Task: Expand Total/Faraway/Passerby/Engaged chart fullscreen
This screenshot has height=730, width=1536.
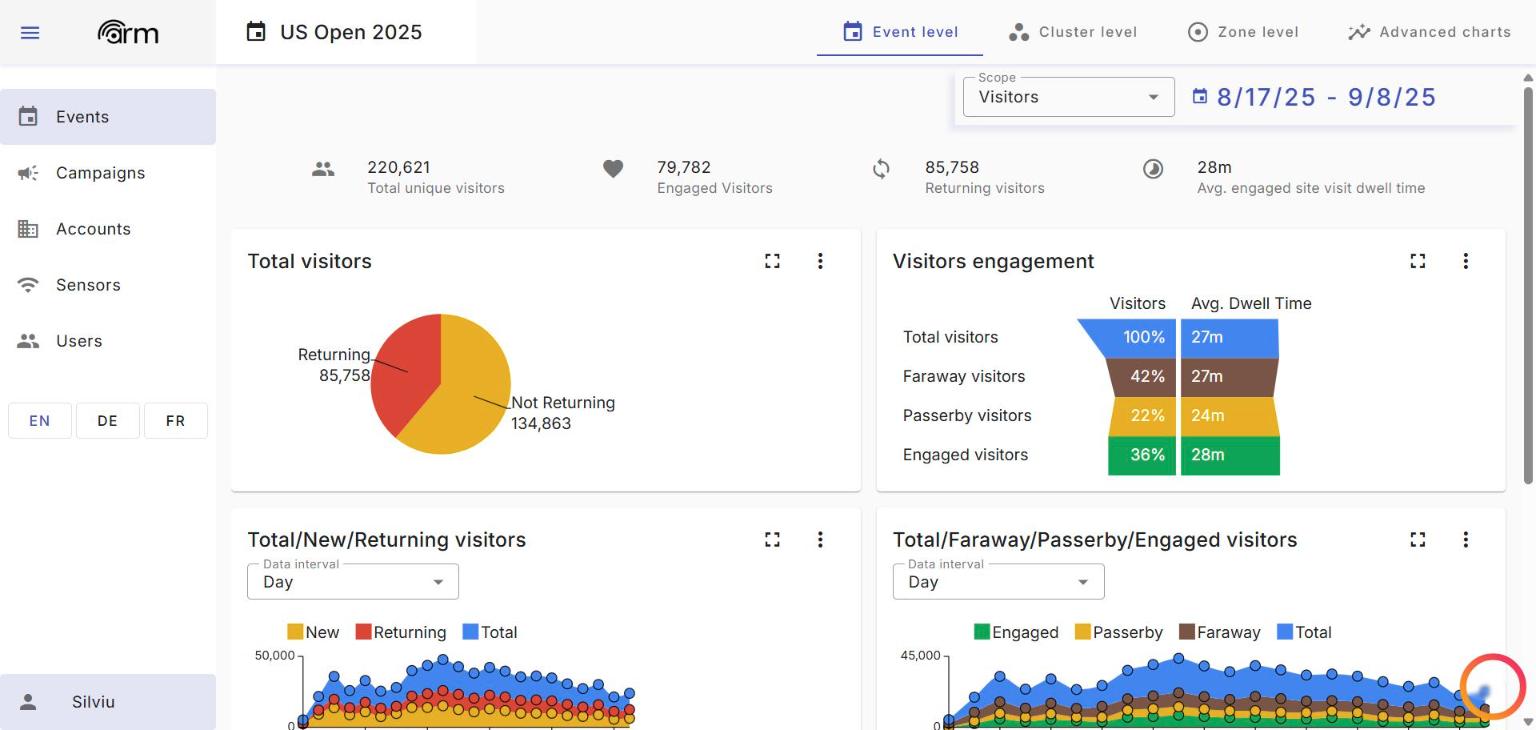Action: tap(1417, 539)
